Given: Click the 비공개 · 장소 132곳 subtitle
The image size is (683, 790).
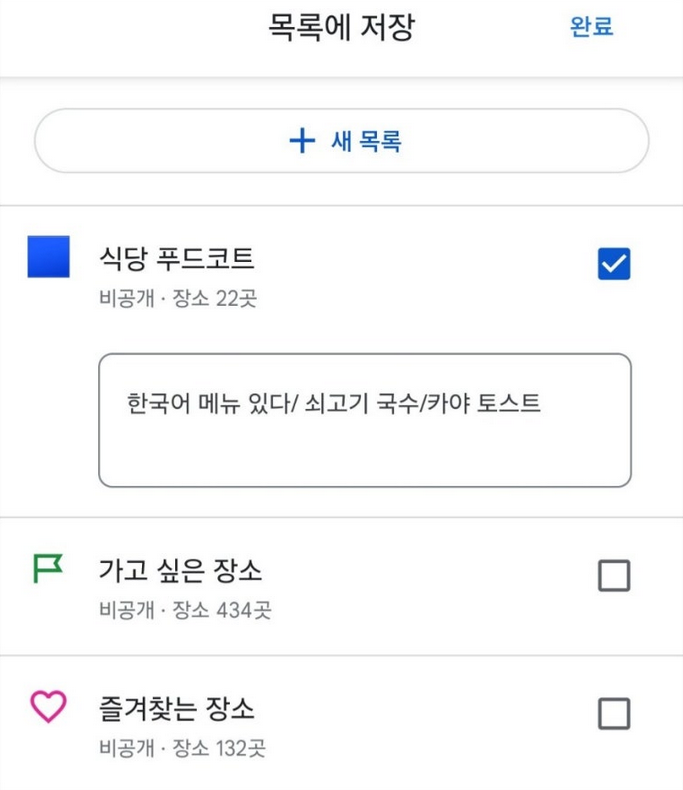Looking at the screenshot, I should pos(182,748).
